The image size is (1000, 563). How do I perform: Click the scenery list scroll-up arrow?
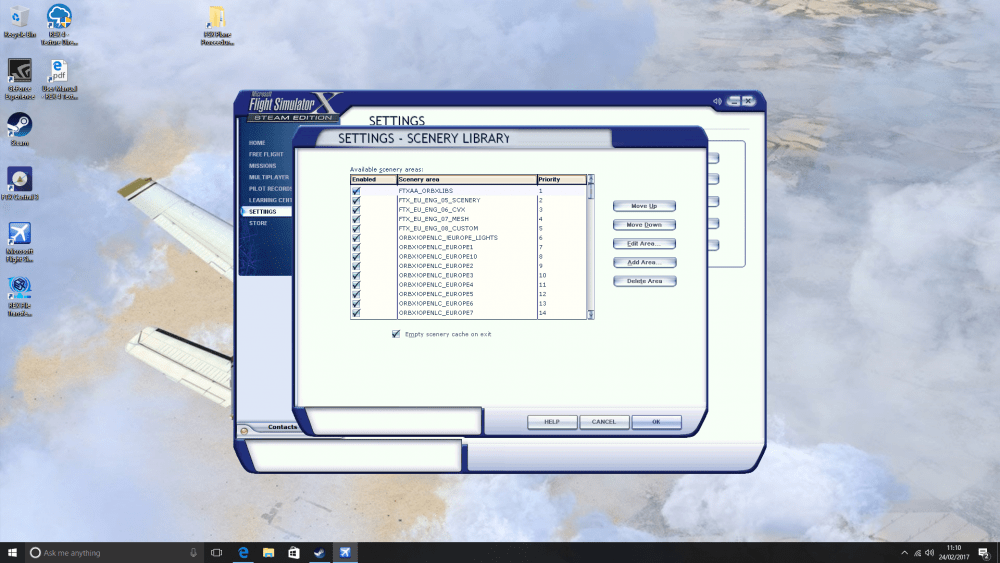pyautogui.click(x=591, y=179)
